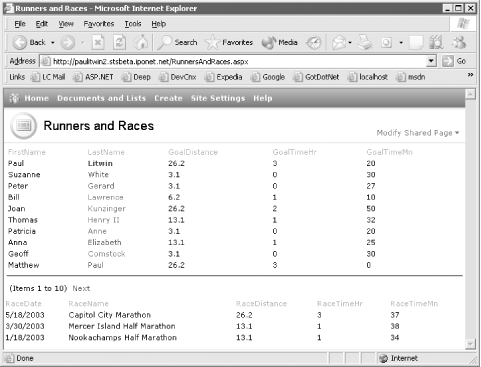Show the History clock icon

click(x=314, y=43)
